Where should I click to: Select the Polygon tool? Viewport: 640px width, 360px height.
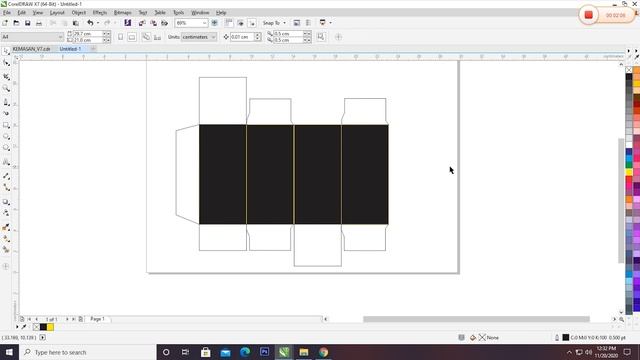tap(6, 148)
